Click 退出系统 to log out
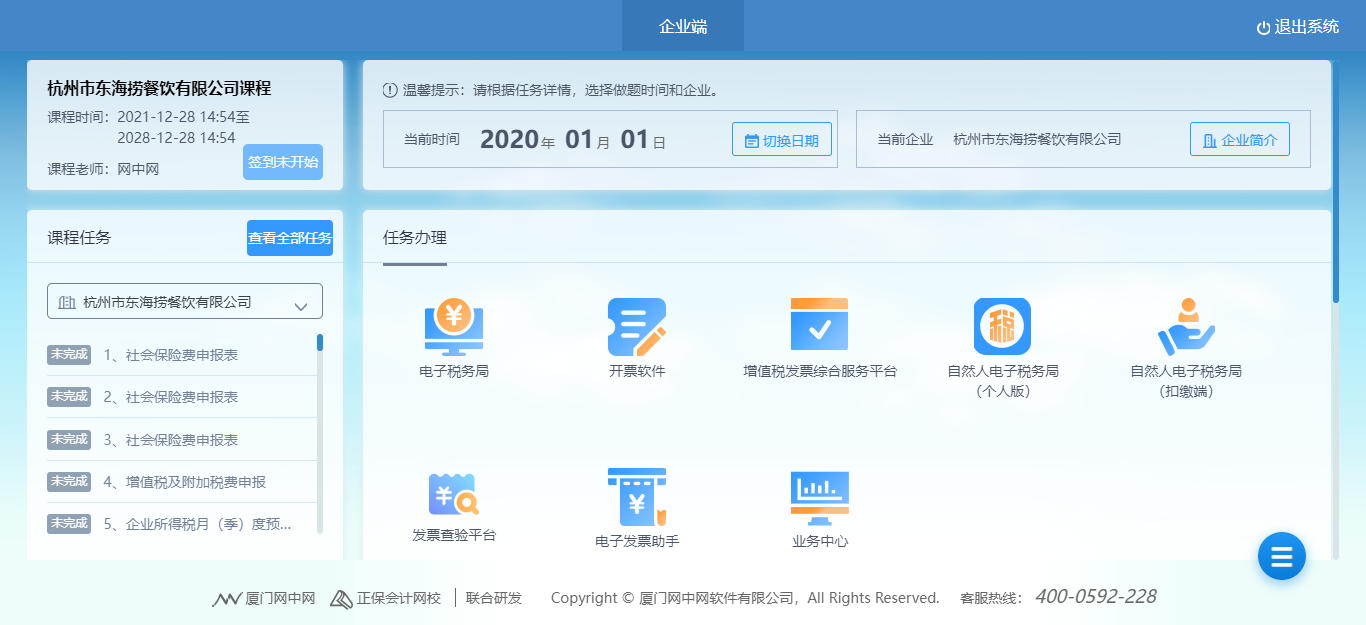The image size is (1366, 625). click(x=1297, y=27)
